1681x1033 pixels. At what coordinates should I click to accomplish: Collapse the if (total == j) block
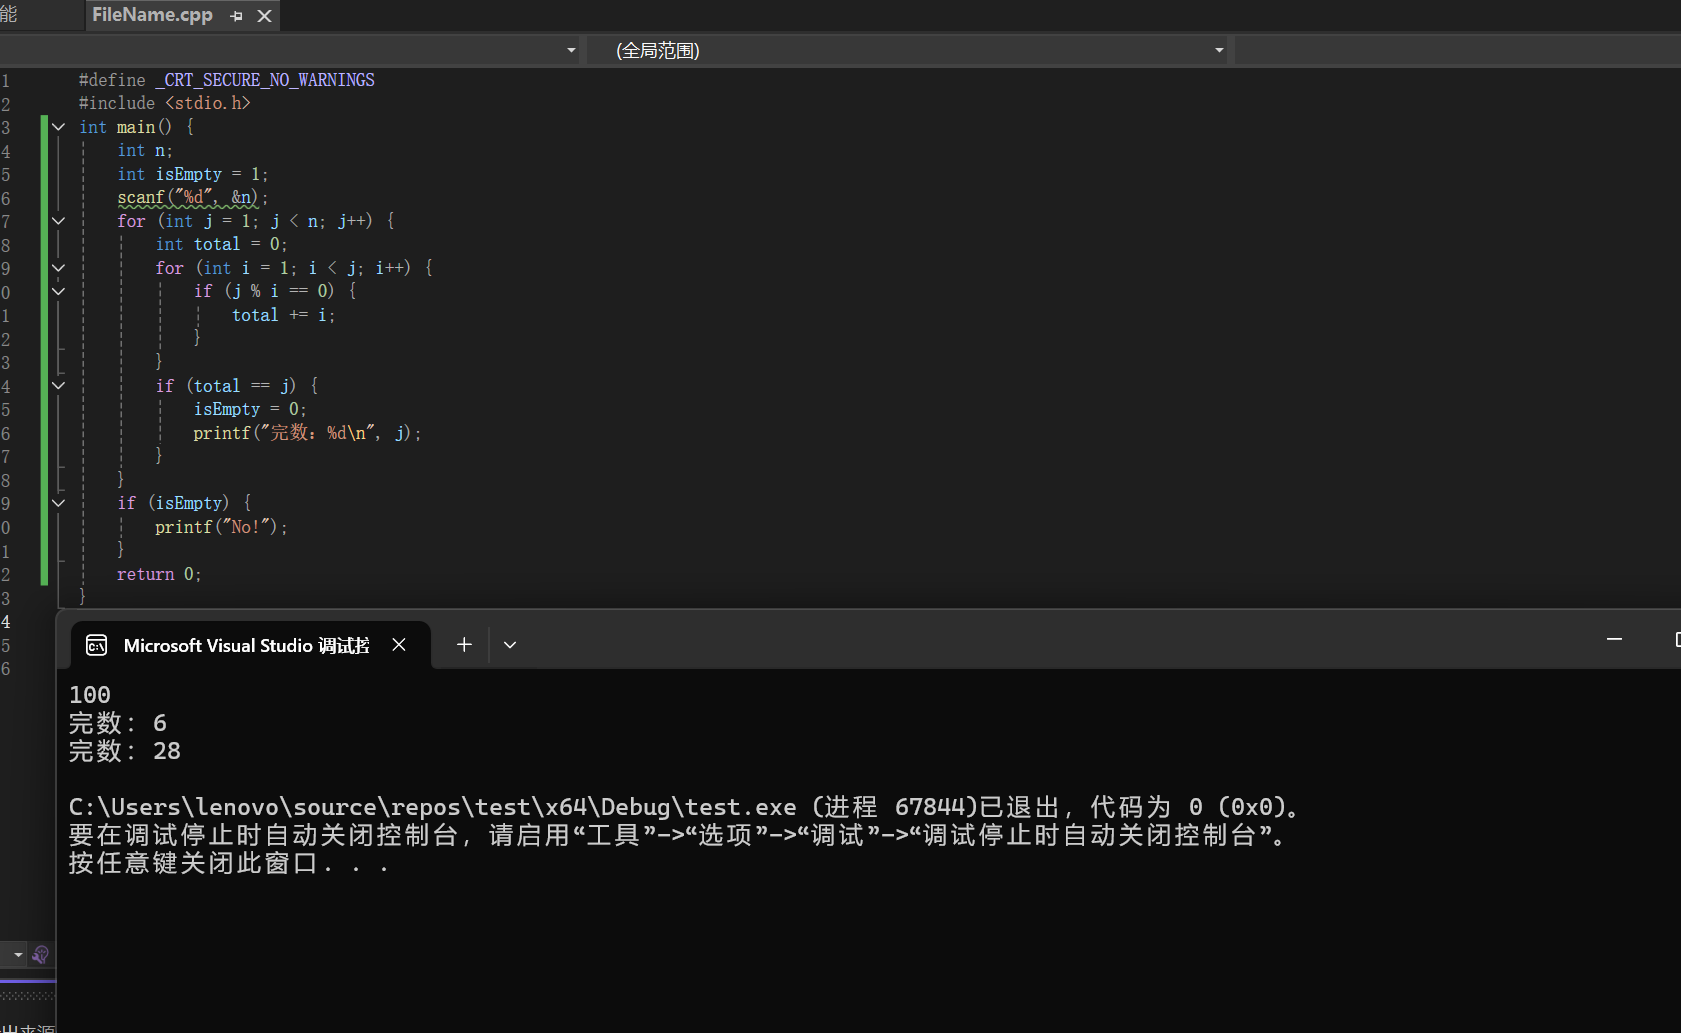(x=58, y=386)
